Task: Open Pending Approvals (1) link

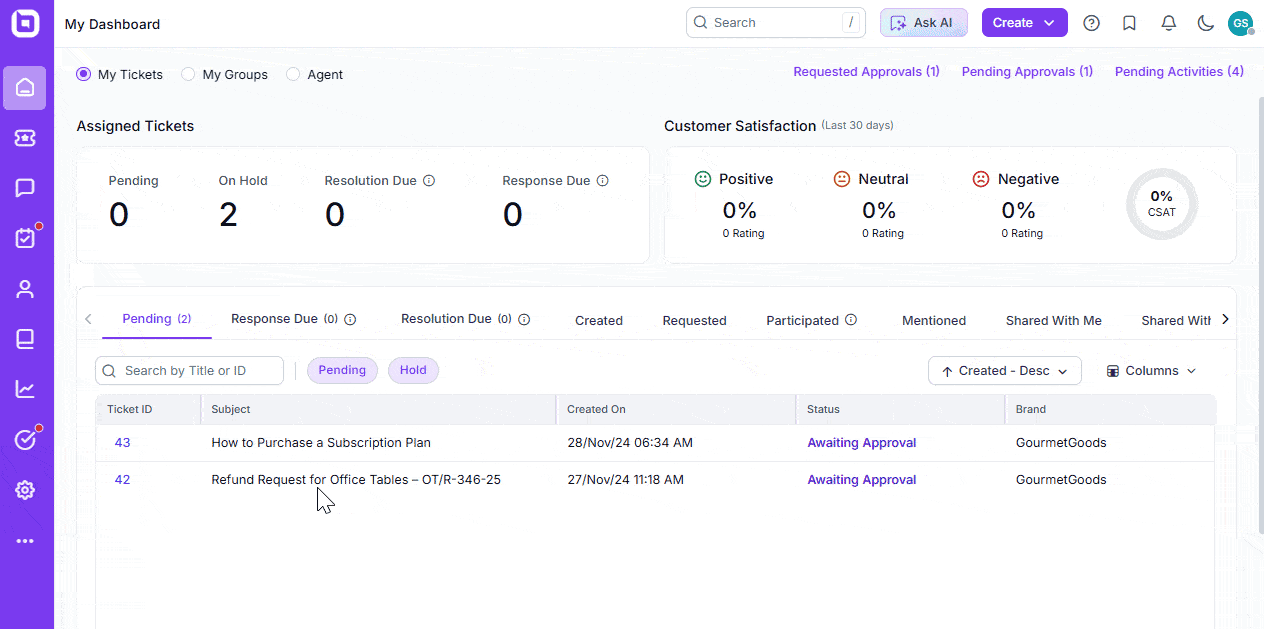Action: click(1027, 72)
